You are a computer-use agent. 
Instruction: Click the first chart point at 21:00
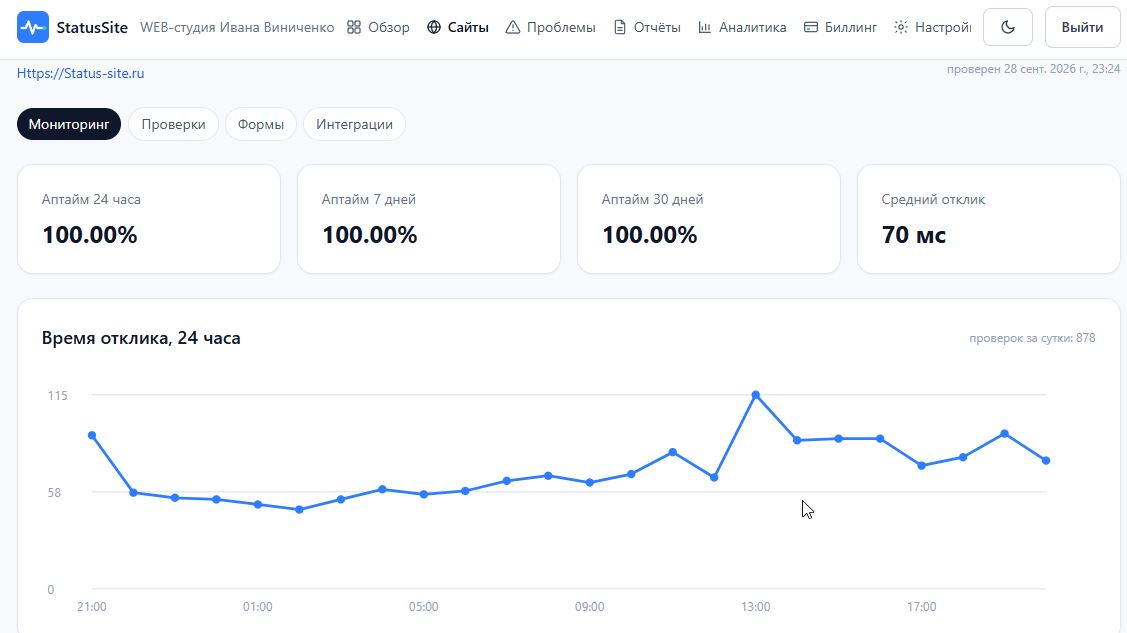tap(92, 435)
